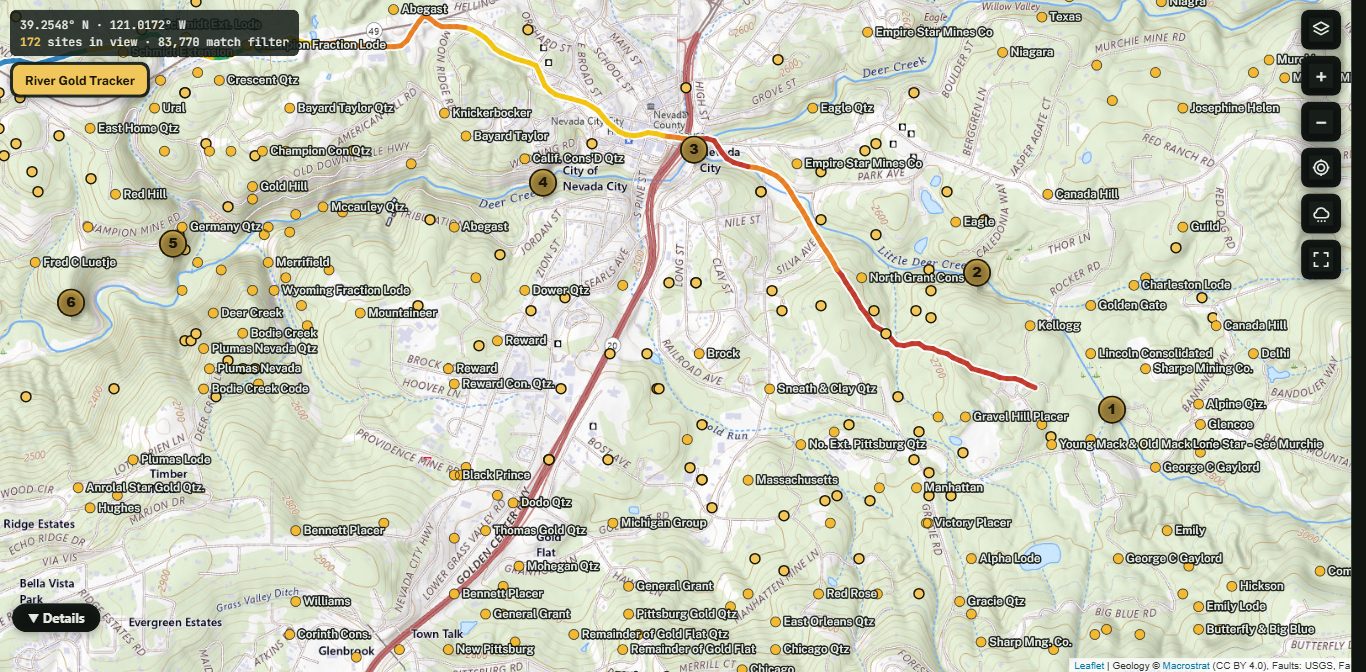This screenshot has width=1366, height=672.
Task: Click the Sneath & Clay Qtz site dot
Action: (x=769, y=389)
